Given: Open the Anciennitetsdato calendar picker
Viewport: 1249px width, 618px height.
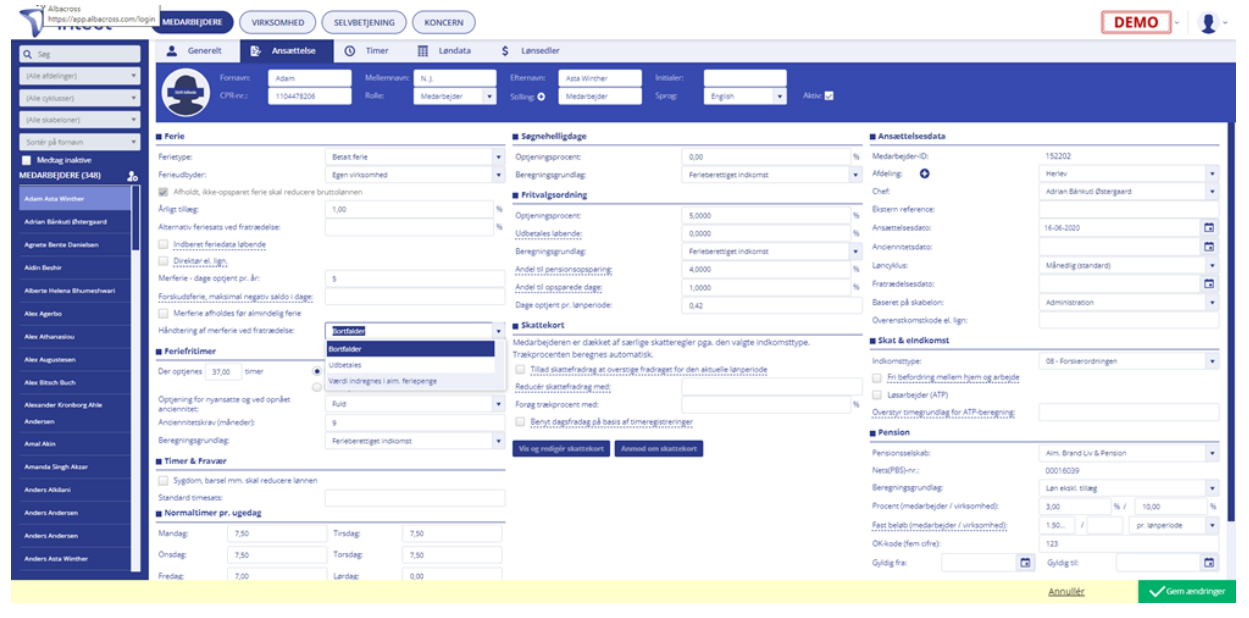Looking at the screenshot, I should point(1208,247).
